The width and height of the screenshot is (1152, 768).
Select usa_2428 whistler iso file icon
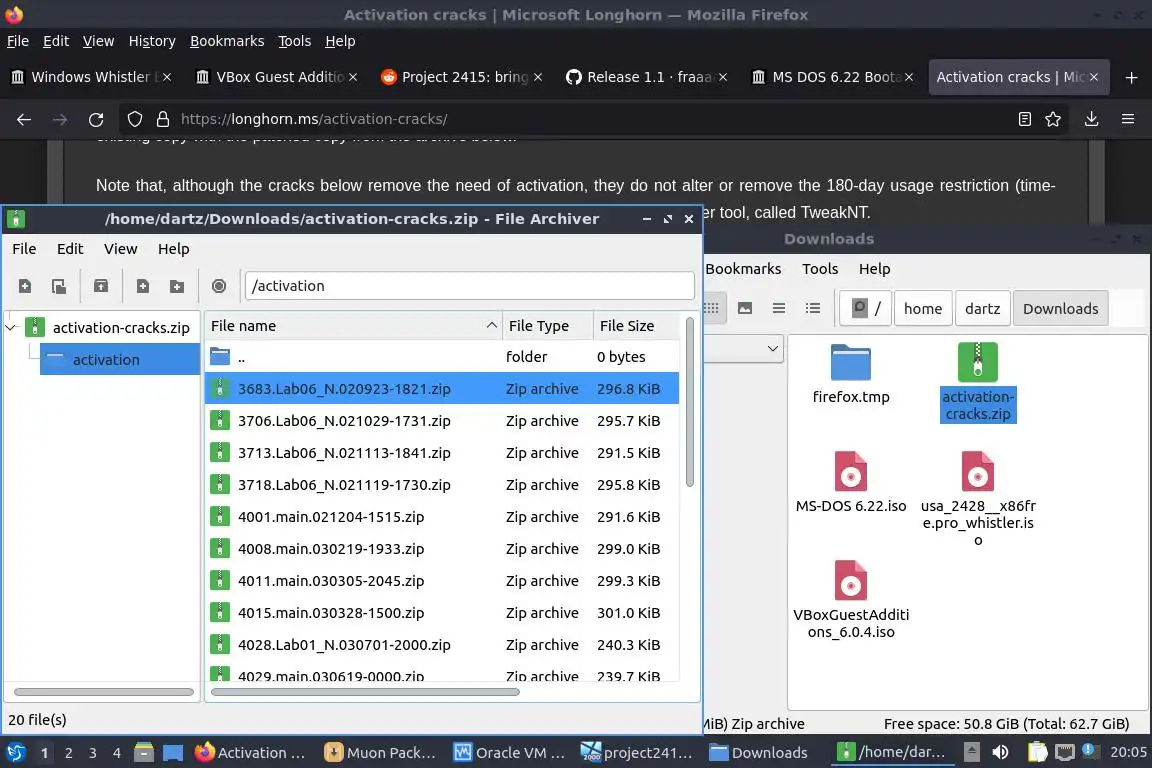(978, 471)
